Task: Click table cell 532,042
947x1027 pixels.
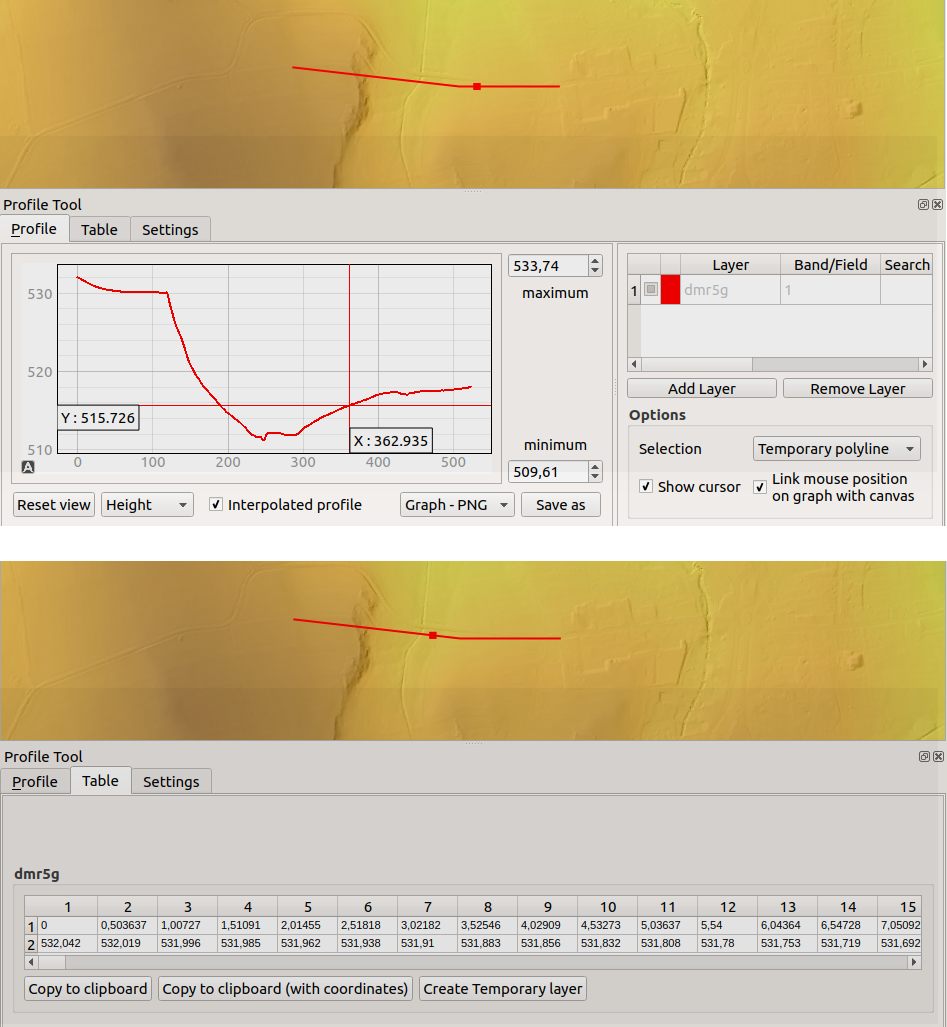Action: click(x=67, y=943)
